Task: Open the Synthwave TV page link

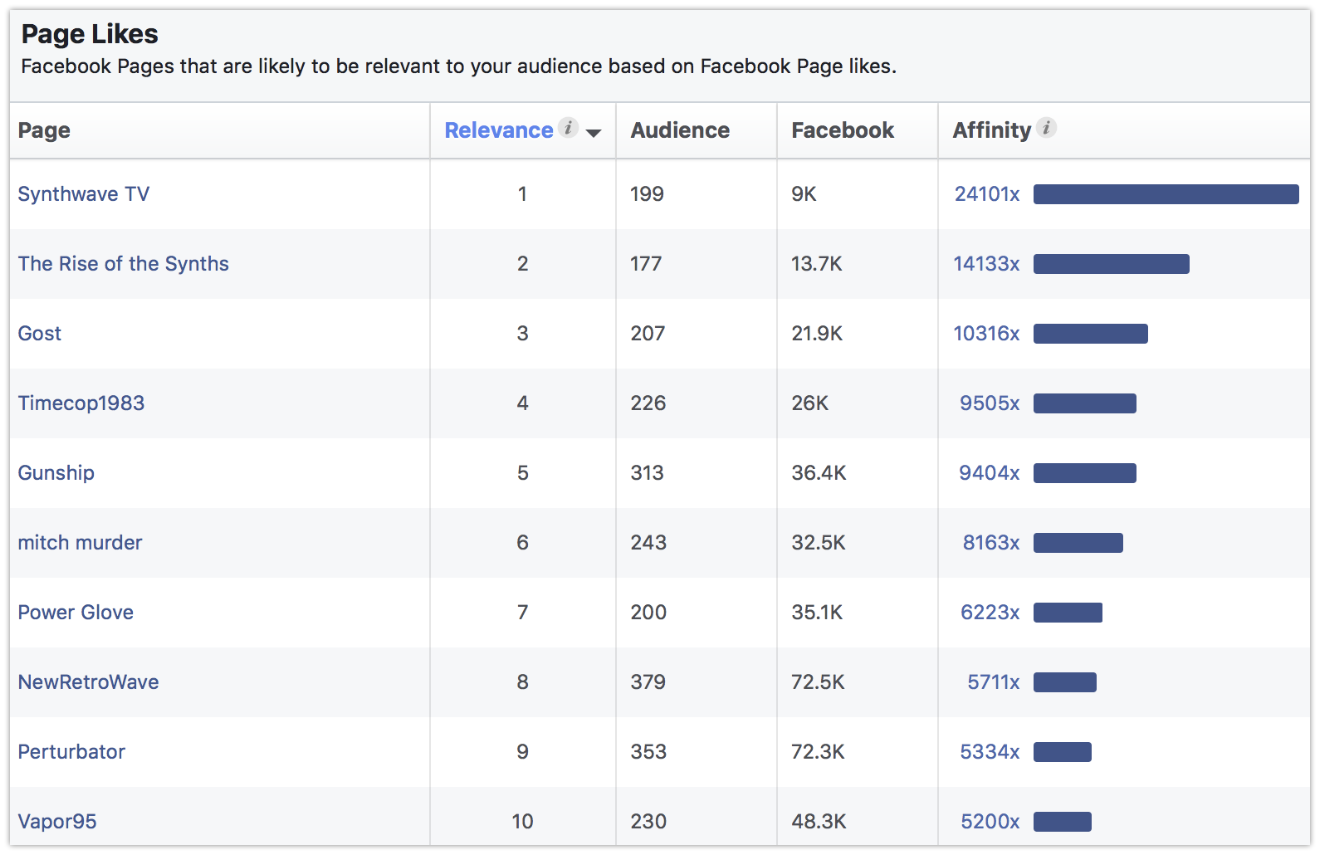Action: [84, 194]
